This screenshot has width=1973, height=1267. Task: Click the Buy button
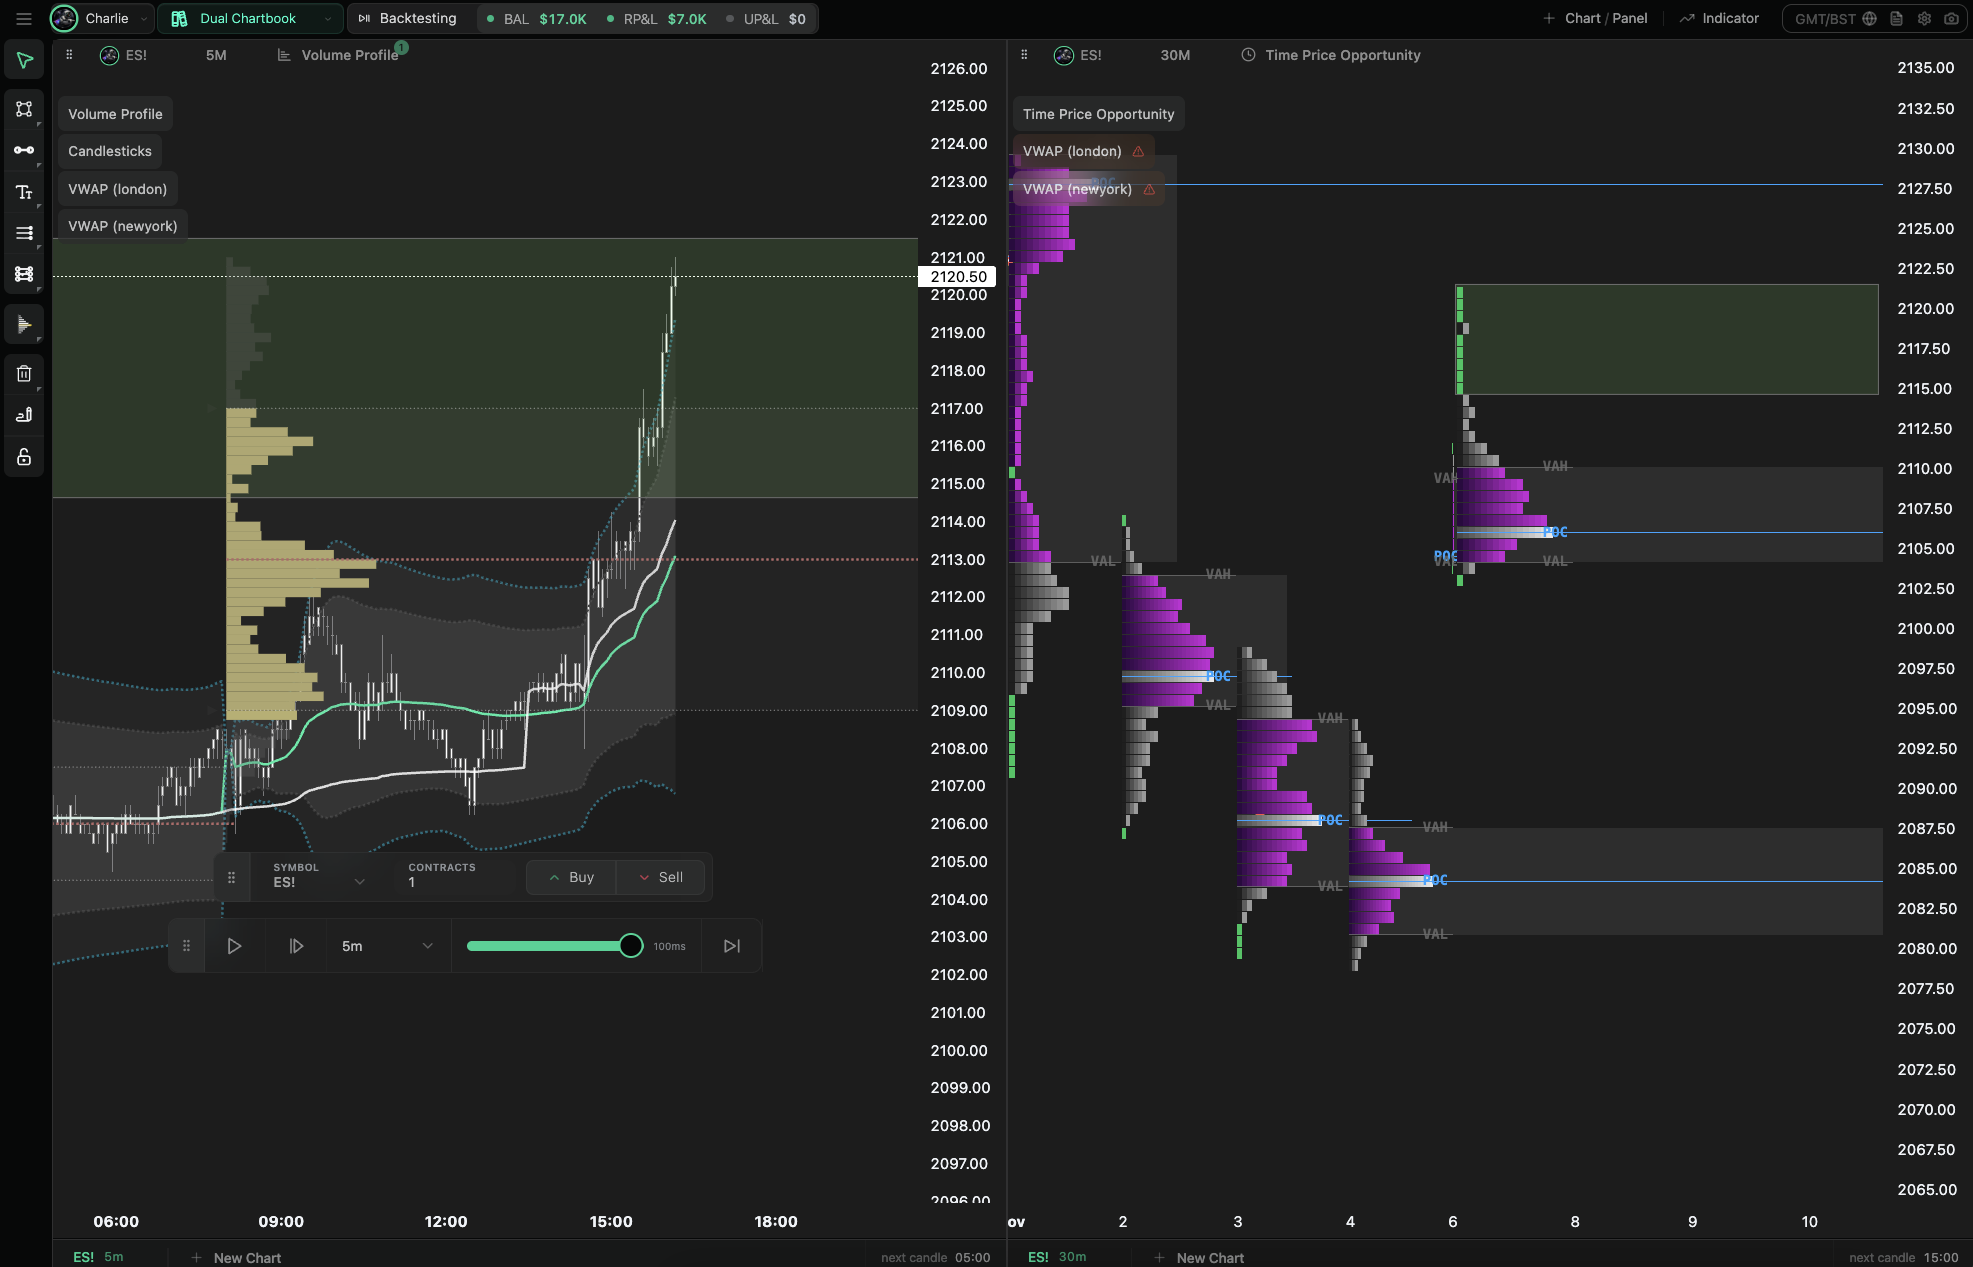coord(571,877)
